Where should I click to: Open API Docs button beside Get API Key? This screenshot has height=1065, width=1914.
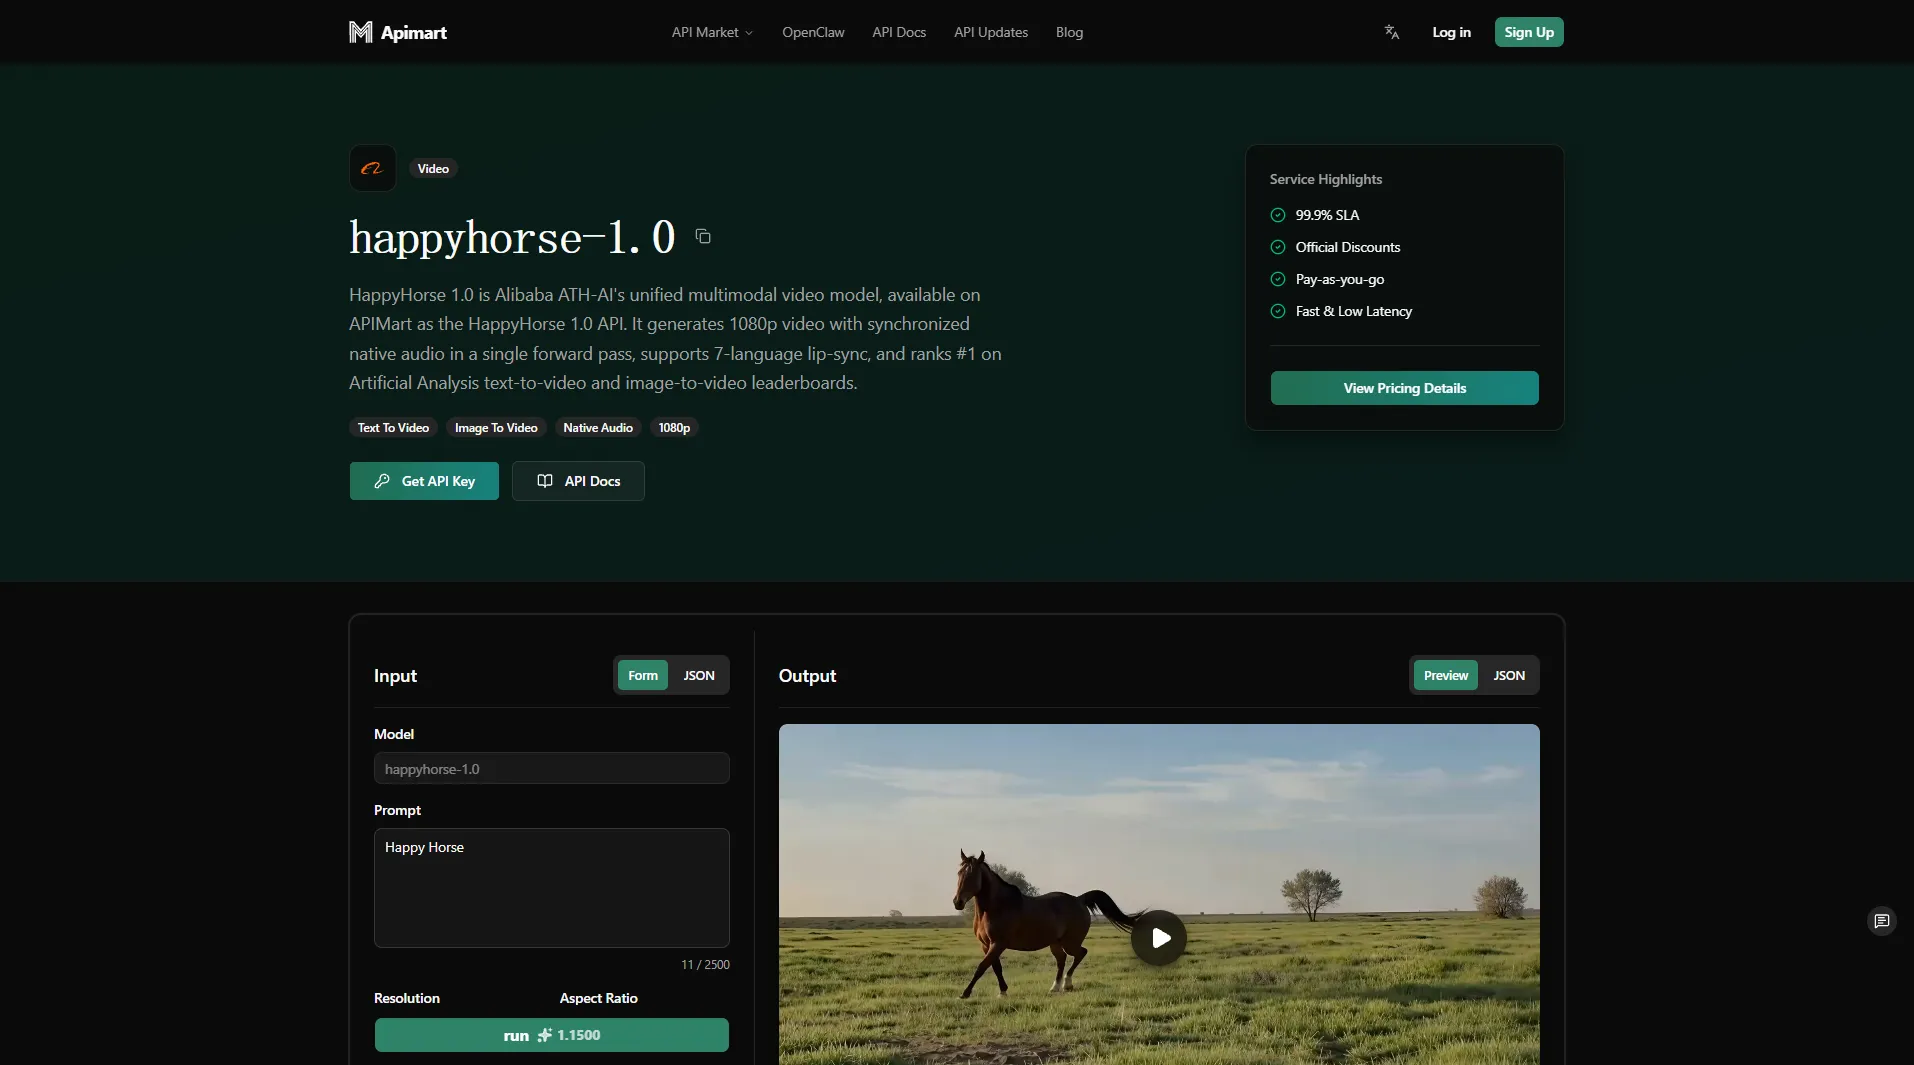[578, 481]
